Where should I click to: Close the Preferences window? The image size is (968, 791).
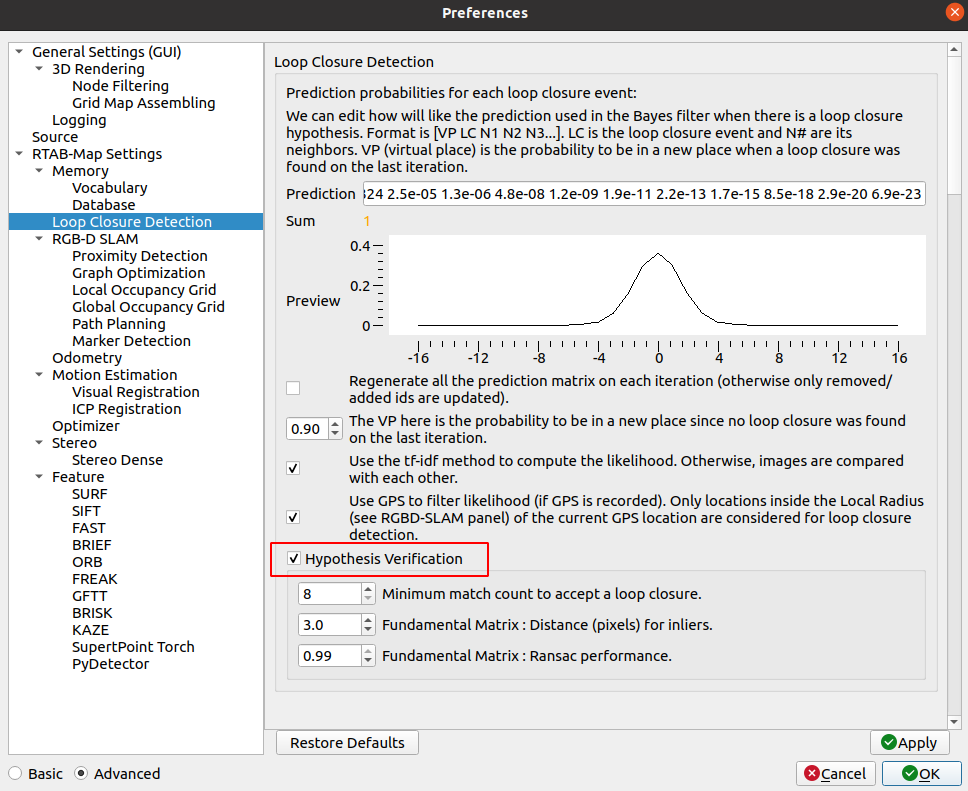951,13
